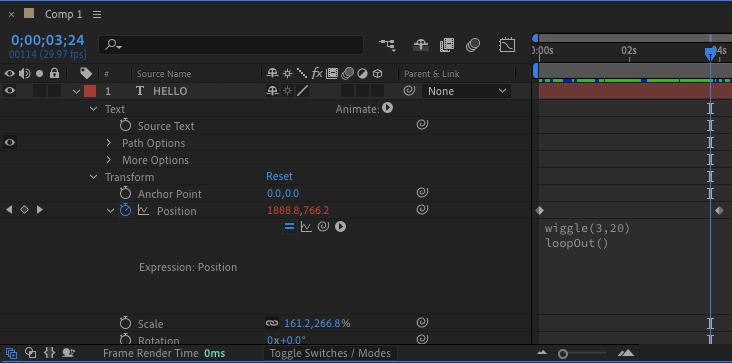Screen dimensions: 732x363
Task: Toggle hide shy layers icon in toolbar
Action: pos(421,45)
